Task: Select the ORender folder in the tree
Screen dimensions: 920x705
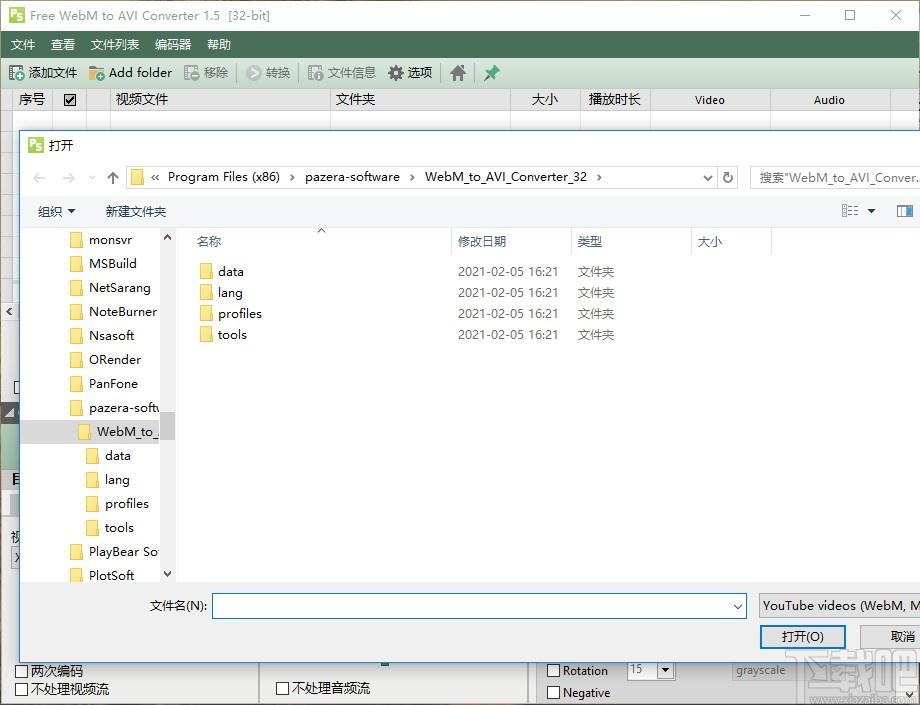Action: (x=115, y=360)
